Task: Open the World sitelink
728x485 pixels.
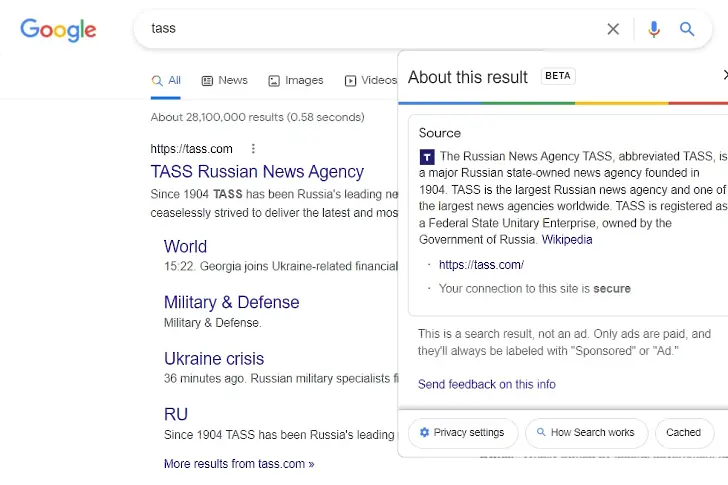Action: click(x=185, y=246)
